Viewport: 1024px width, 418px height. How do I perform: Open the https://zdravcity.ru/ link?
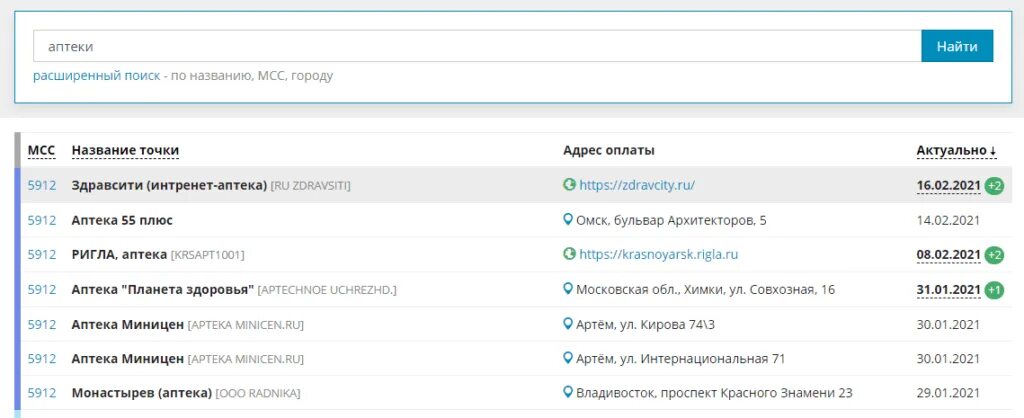[636, 185]
